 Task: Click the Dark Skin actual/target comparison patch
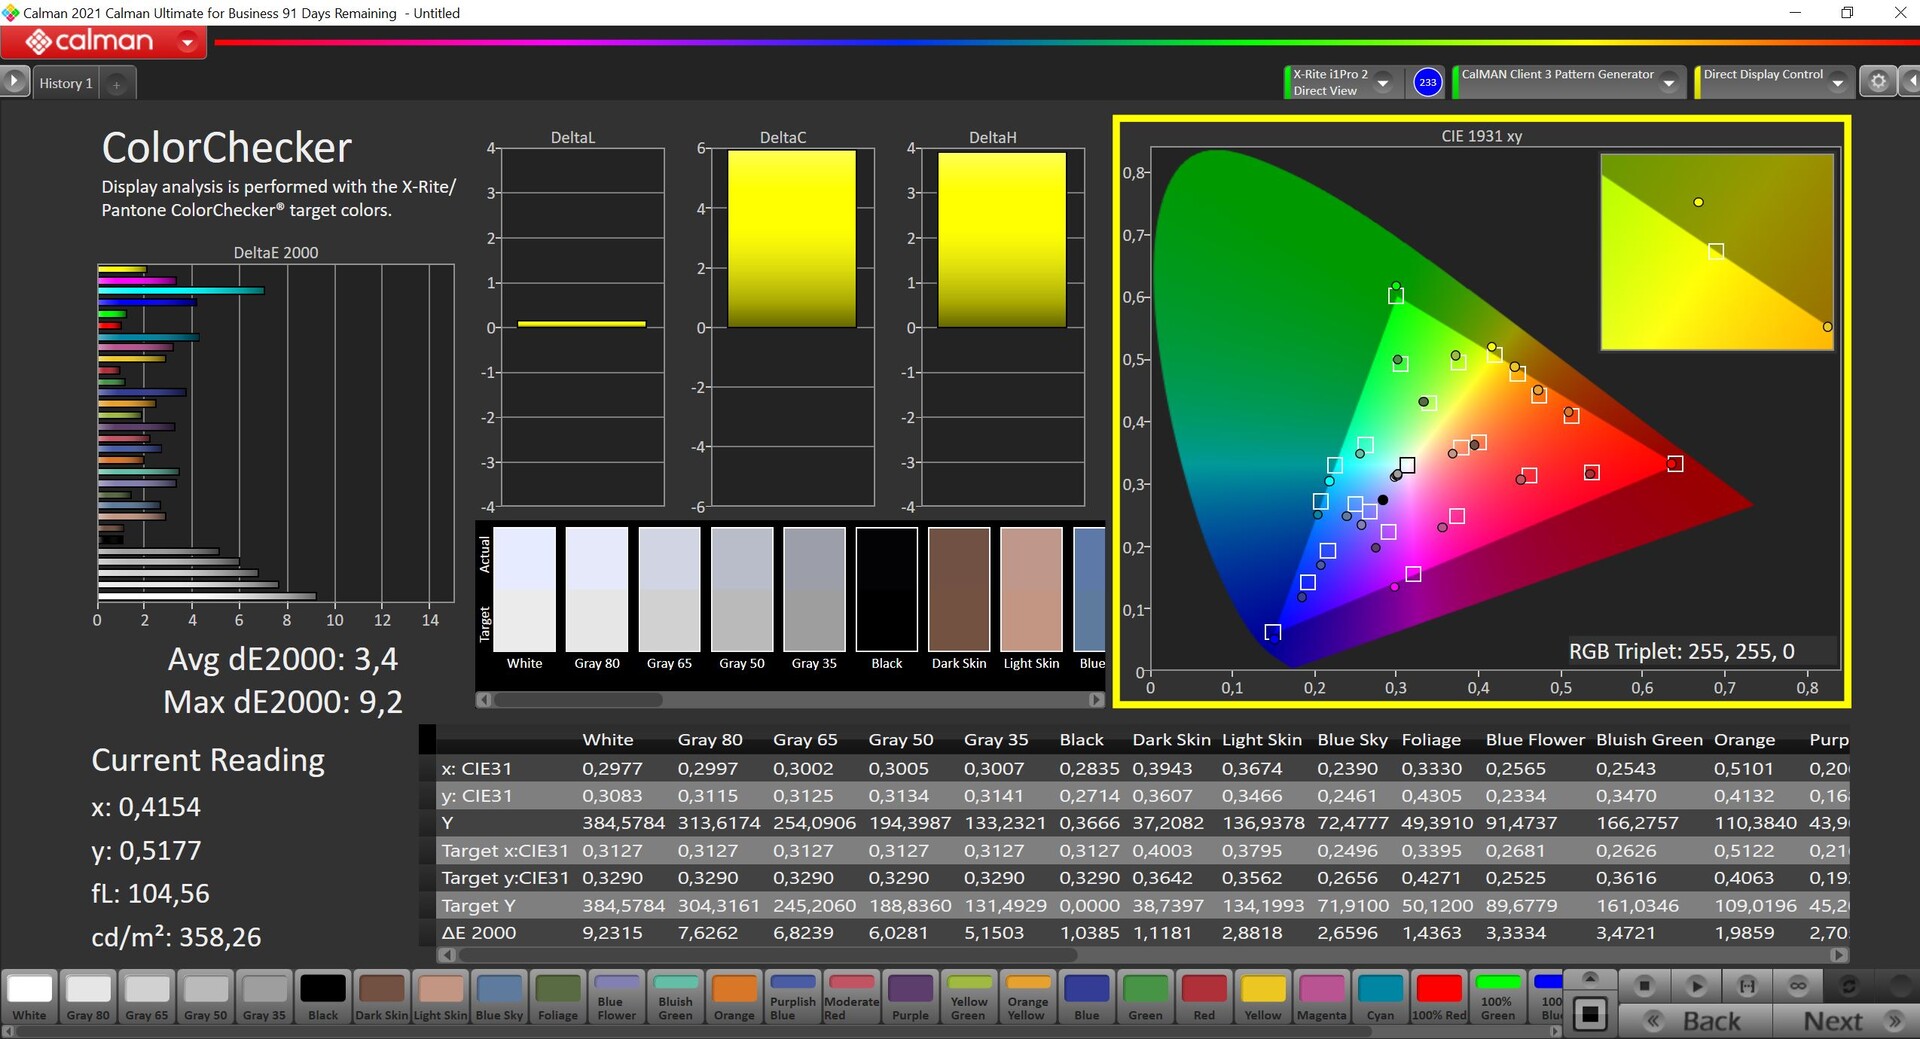(x=958, y=590)
